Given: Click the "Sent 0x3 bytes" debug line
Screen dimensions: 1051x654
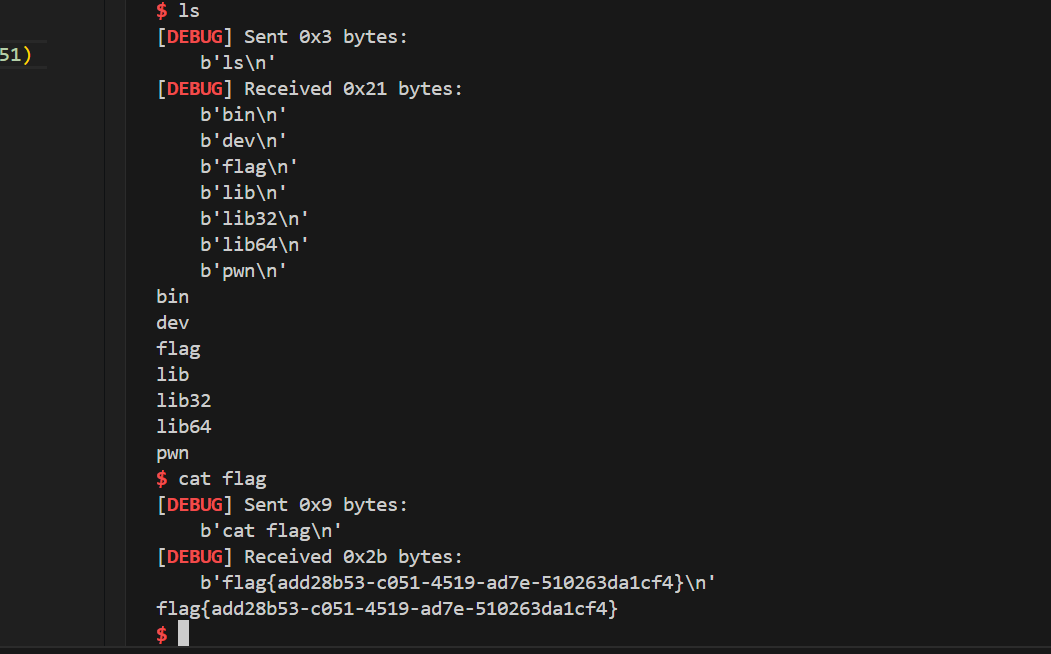Looking at the screenshot, I should point(282,37).
